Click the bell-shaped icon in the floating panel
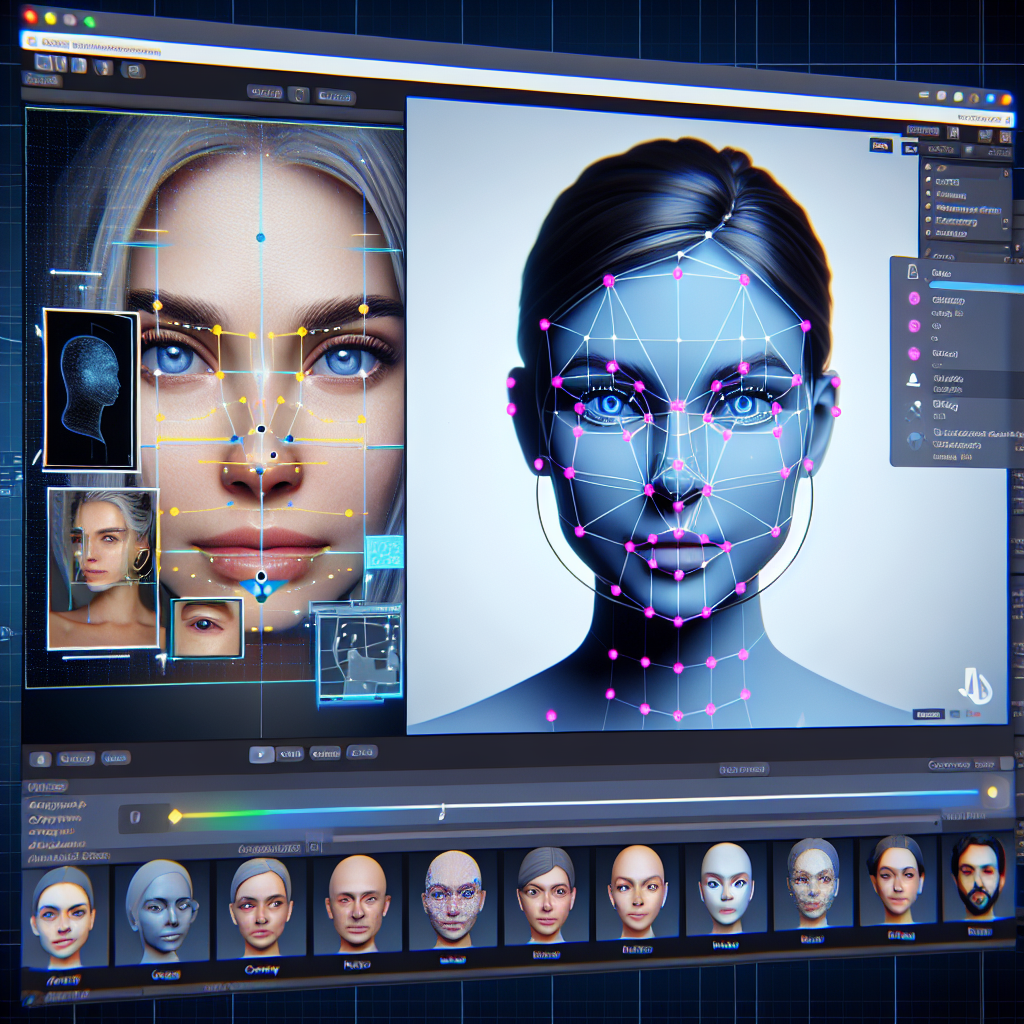Image resolution: width=1024 pixels, height=1024 pixels. (x=915, y=378)
